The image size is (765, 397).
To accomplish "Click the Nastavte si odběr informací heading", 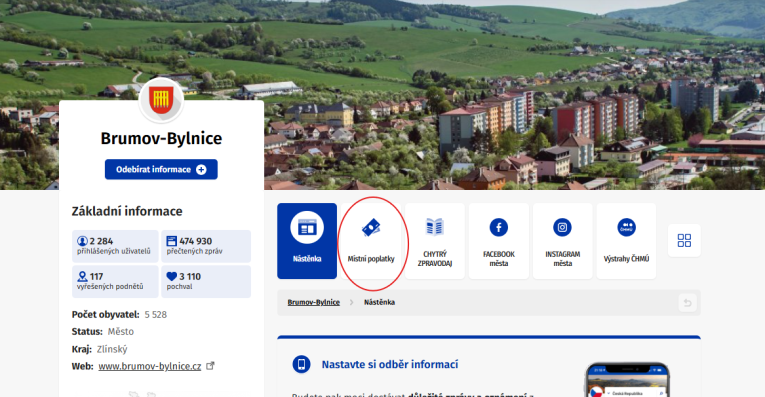I will click(390, 364).
